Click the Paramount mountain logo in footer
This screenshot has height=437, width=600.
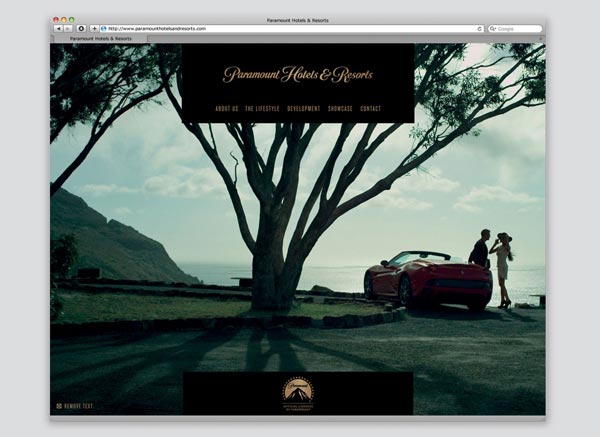coord(297,391)
